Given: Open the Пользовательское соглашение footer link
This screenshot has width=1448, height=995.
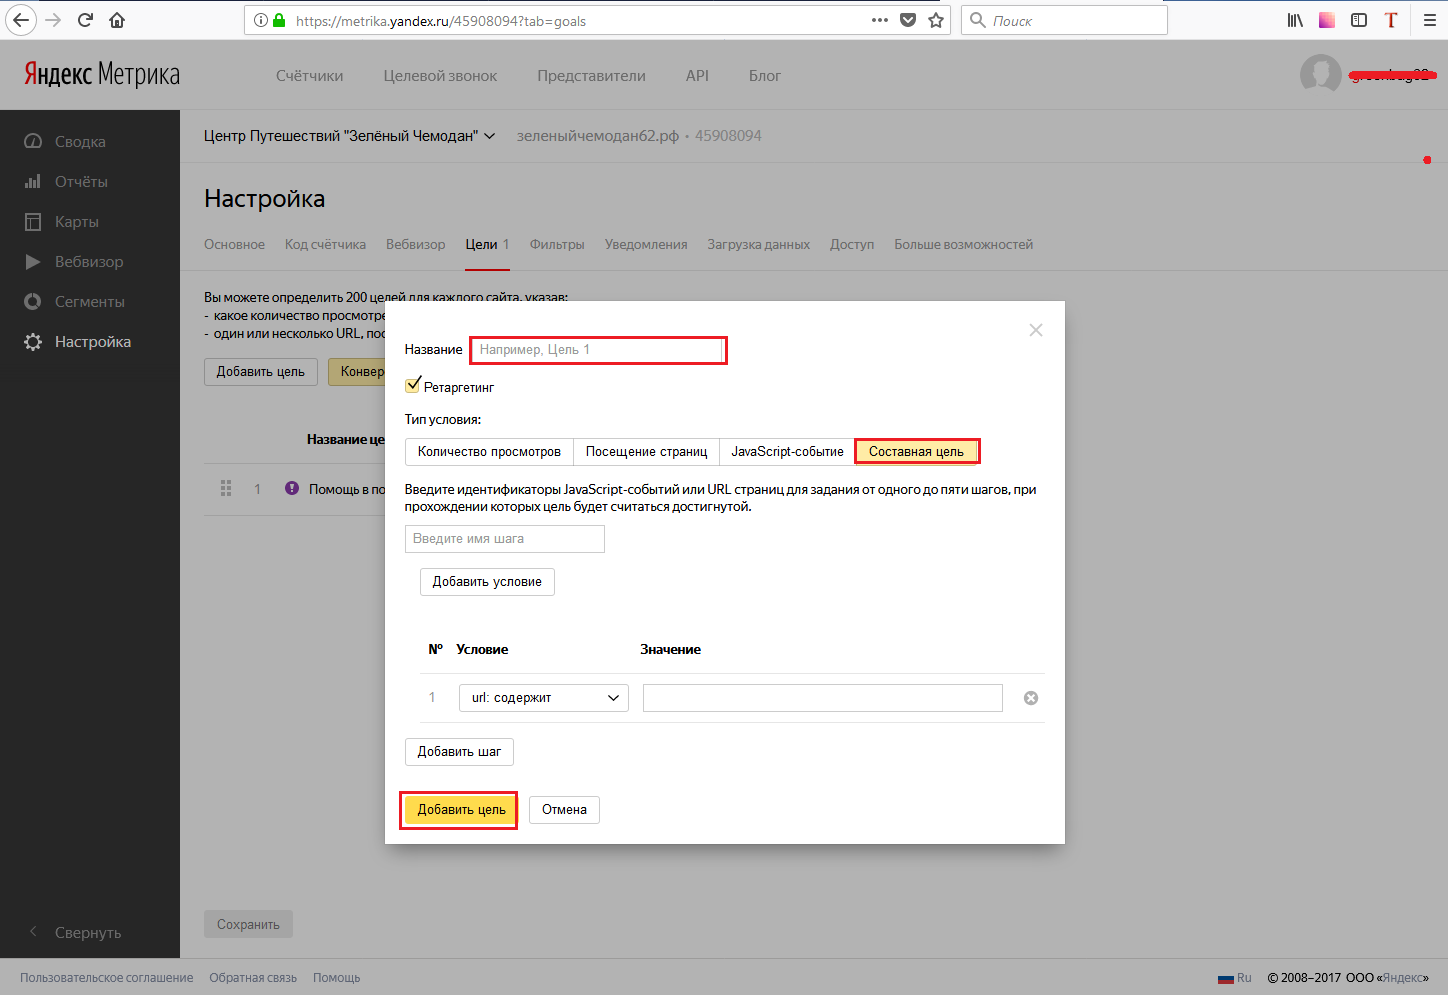Looking at the screenshot, I should (107, 978).
